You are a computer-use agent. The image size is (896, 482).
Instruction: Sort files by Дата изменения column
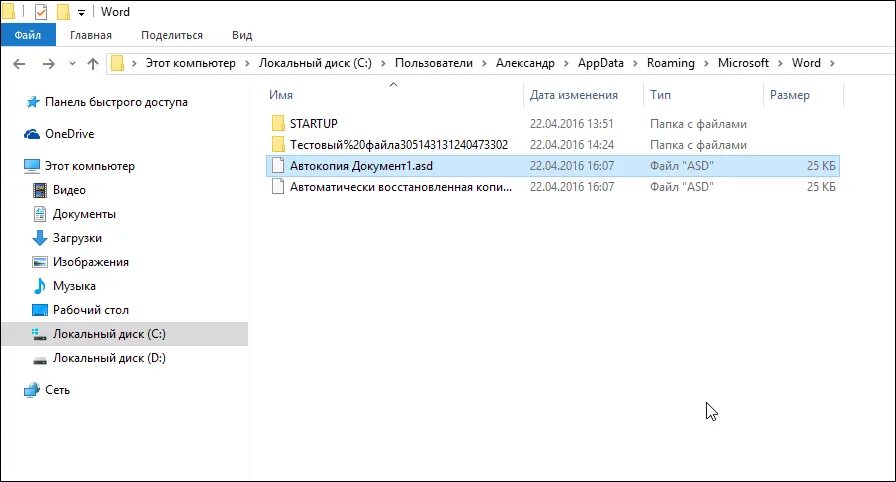click(574, 95)
